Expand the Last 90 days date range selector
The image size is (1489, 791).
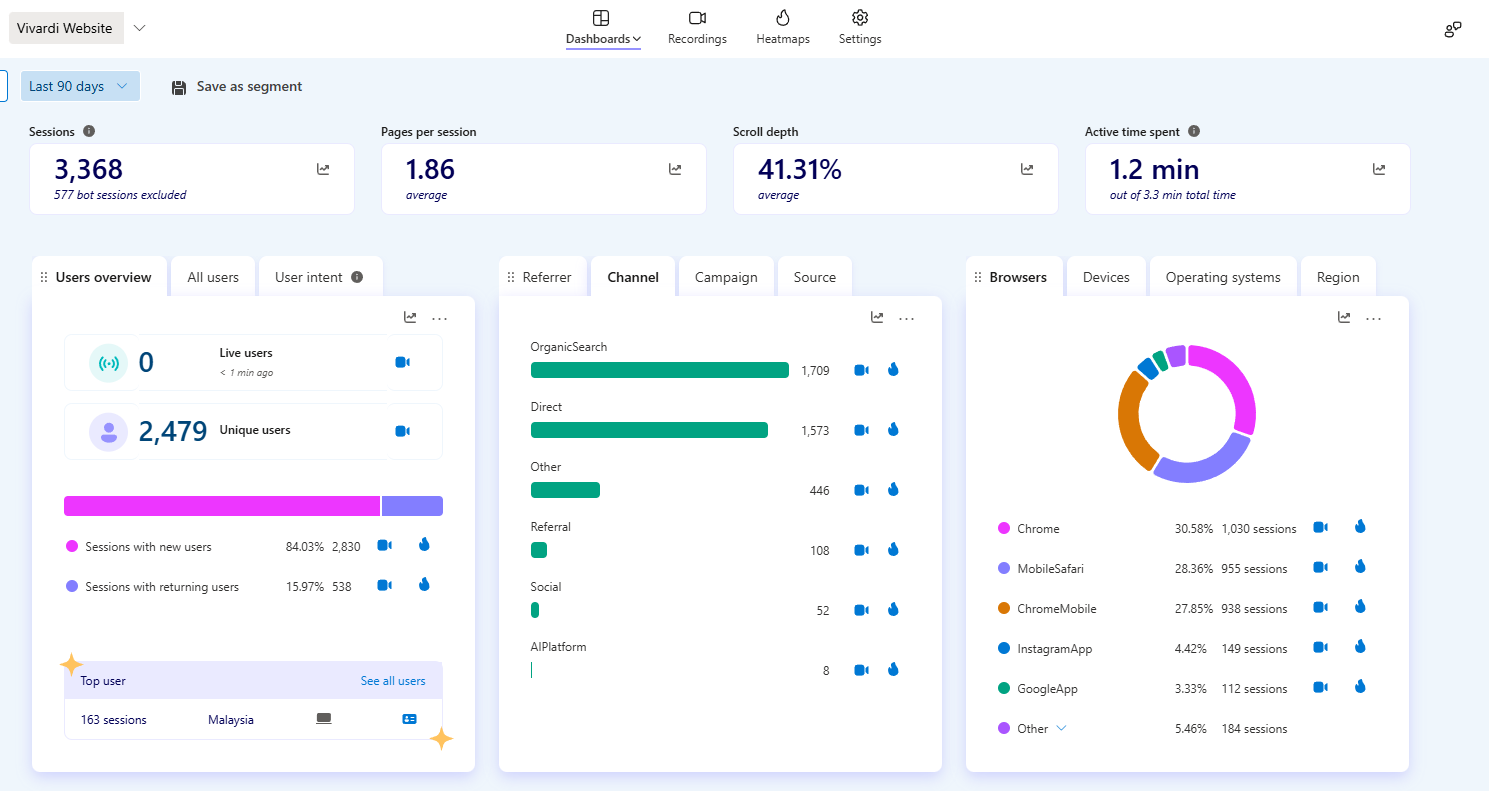click(x=79, y=86)
